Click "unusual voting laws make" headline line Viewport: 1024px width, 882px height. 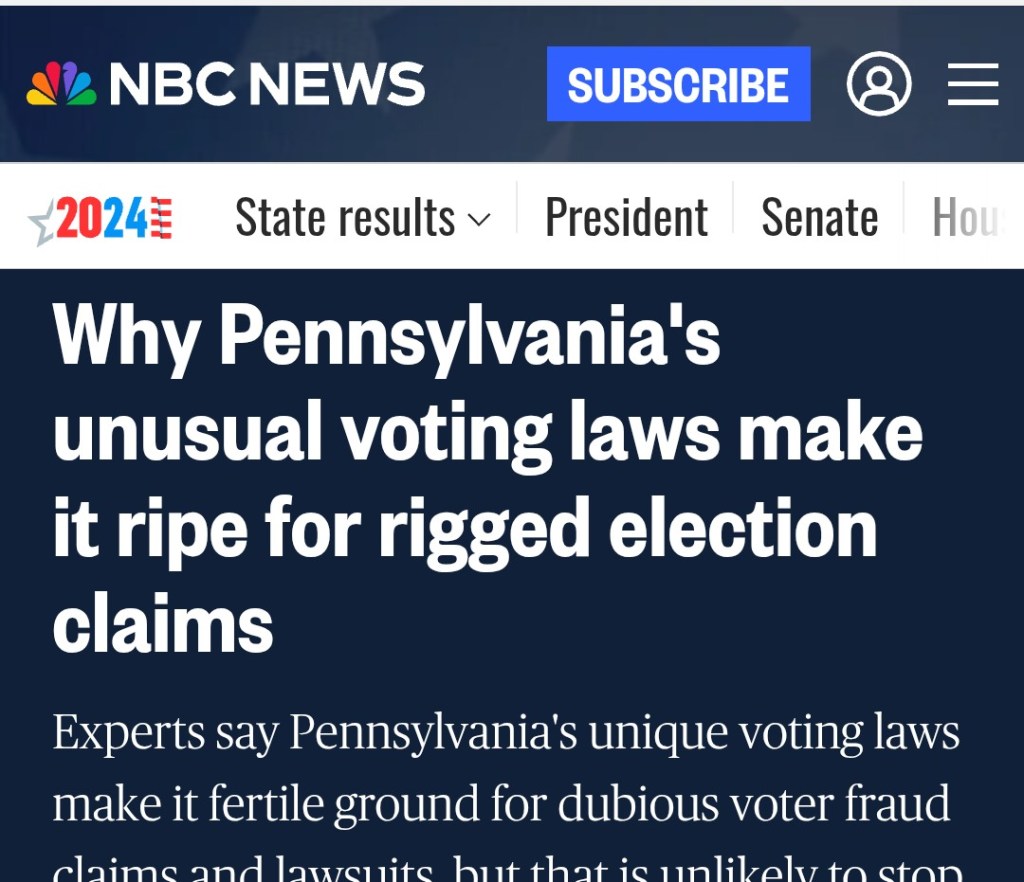(487, 431)
